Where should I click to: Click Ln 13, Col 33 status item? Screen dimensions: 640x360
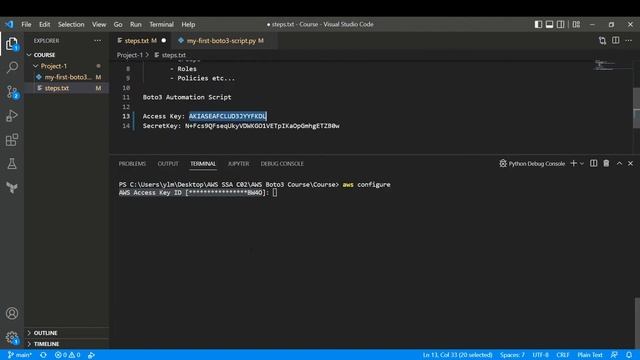coord(457,355)
